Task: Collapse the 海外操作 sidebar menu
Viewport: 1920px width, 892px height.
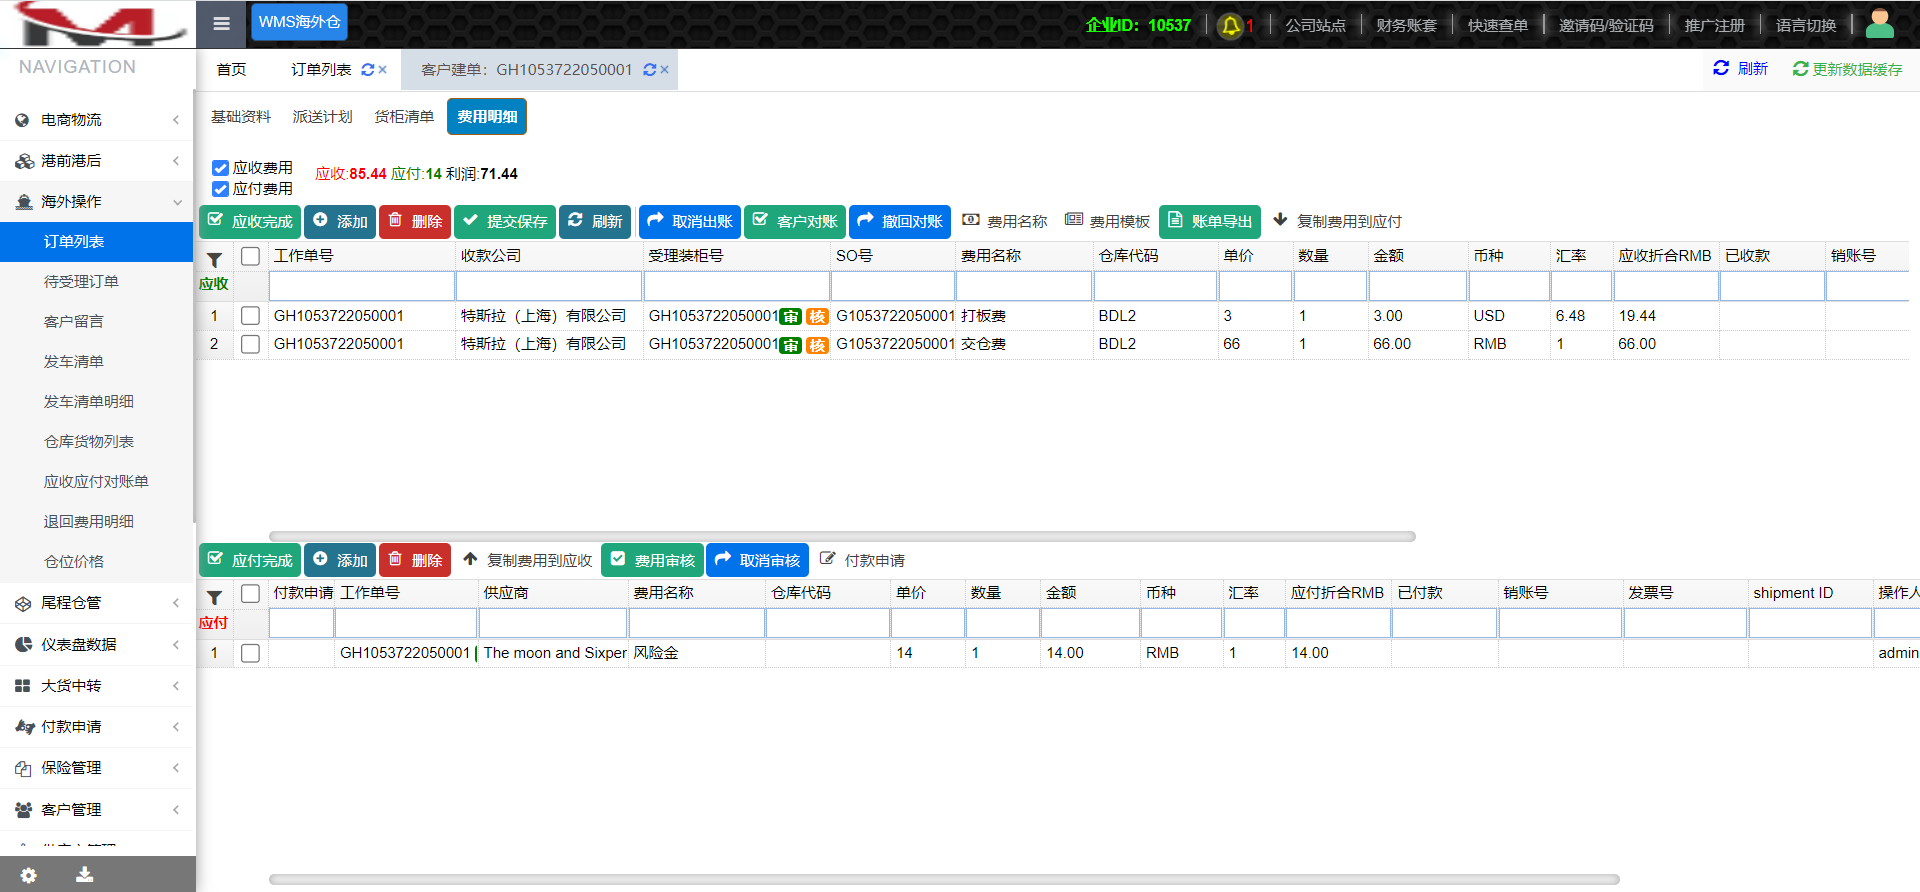Action: click(x=96, y=202)
